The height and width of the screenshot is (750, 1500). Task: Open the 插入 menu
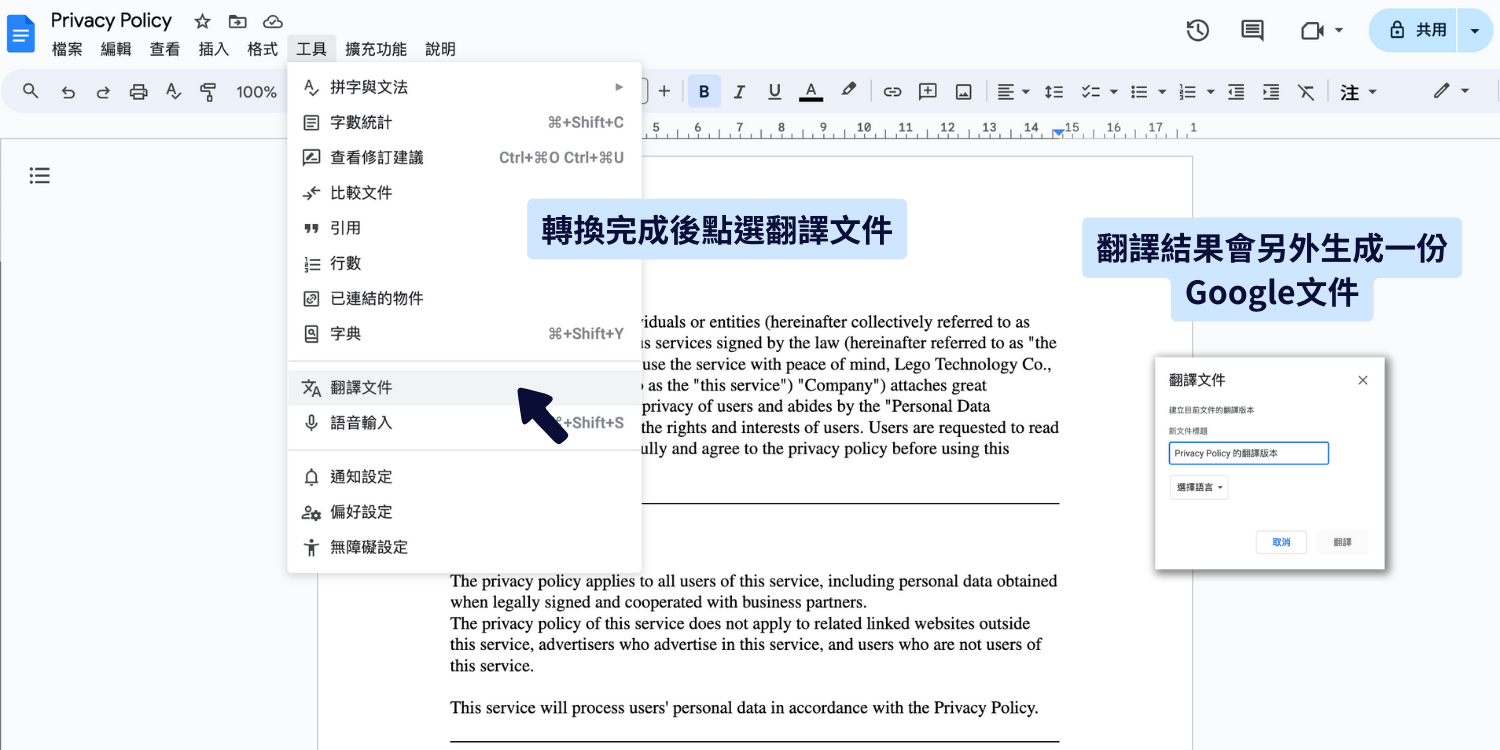pos(214,49)
